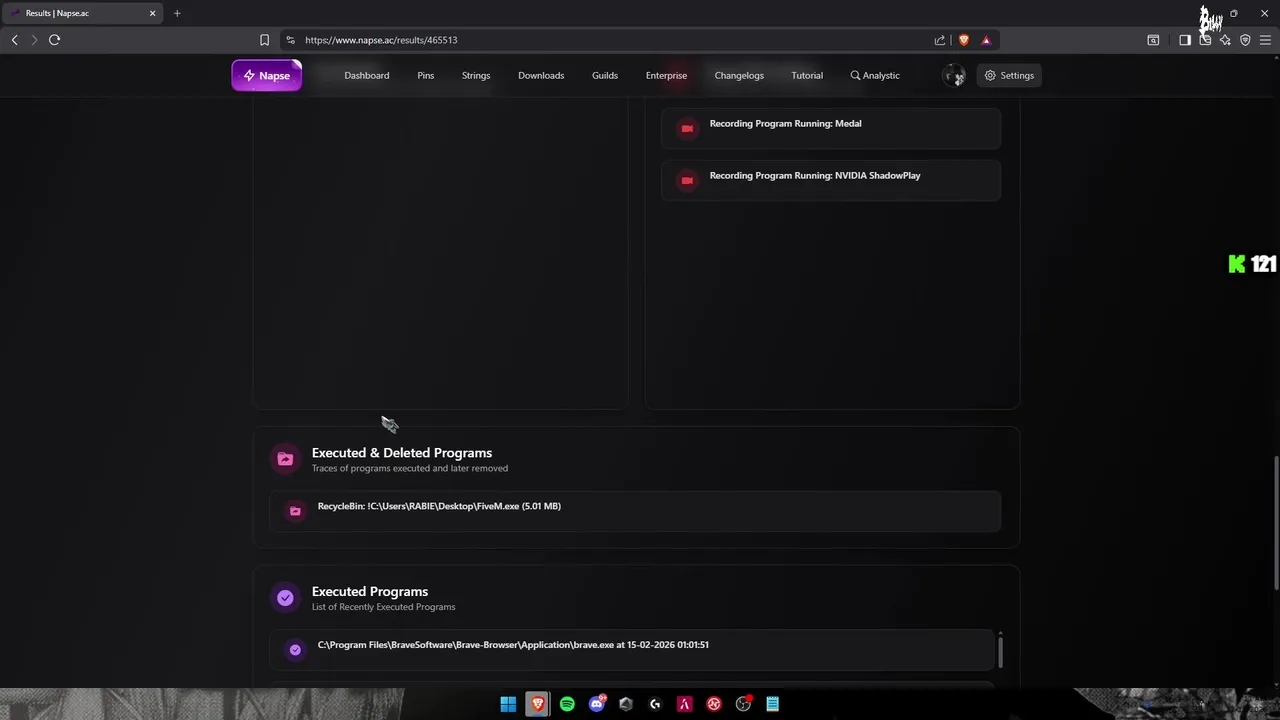
Task: Click the Napse logo button
Action: pos(267,75)
